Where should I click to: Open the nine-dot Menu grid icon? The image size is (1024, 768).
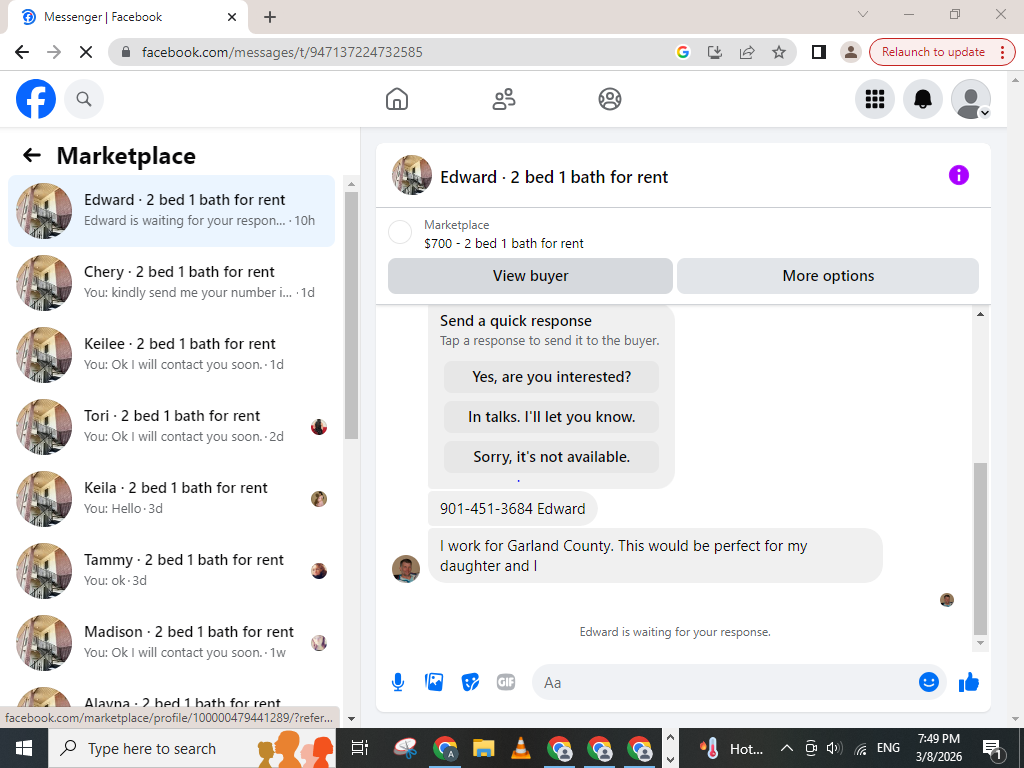[x=874, y=99]
